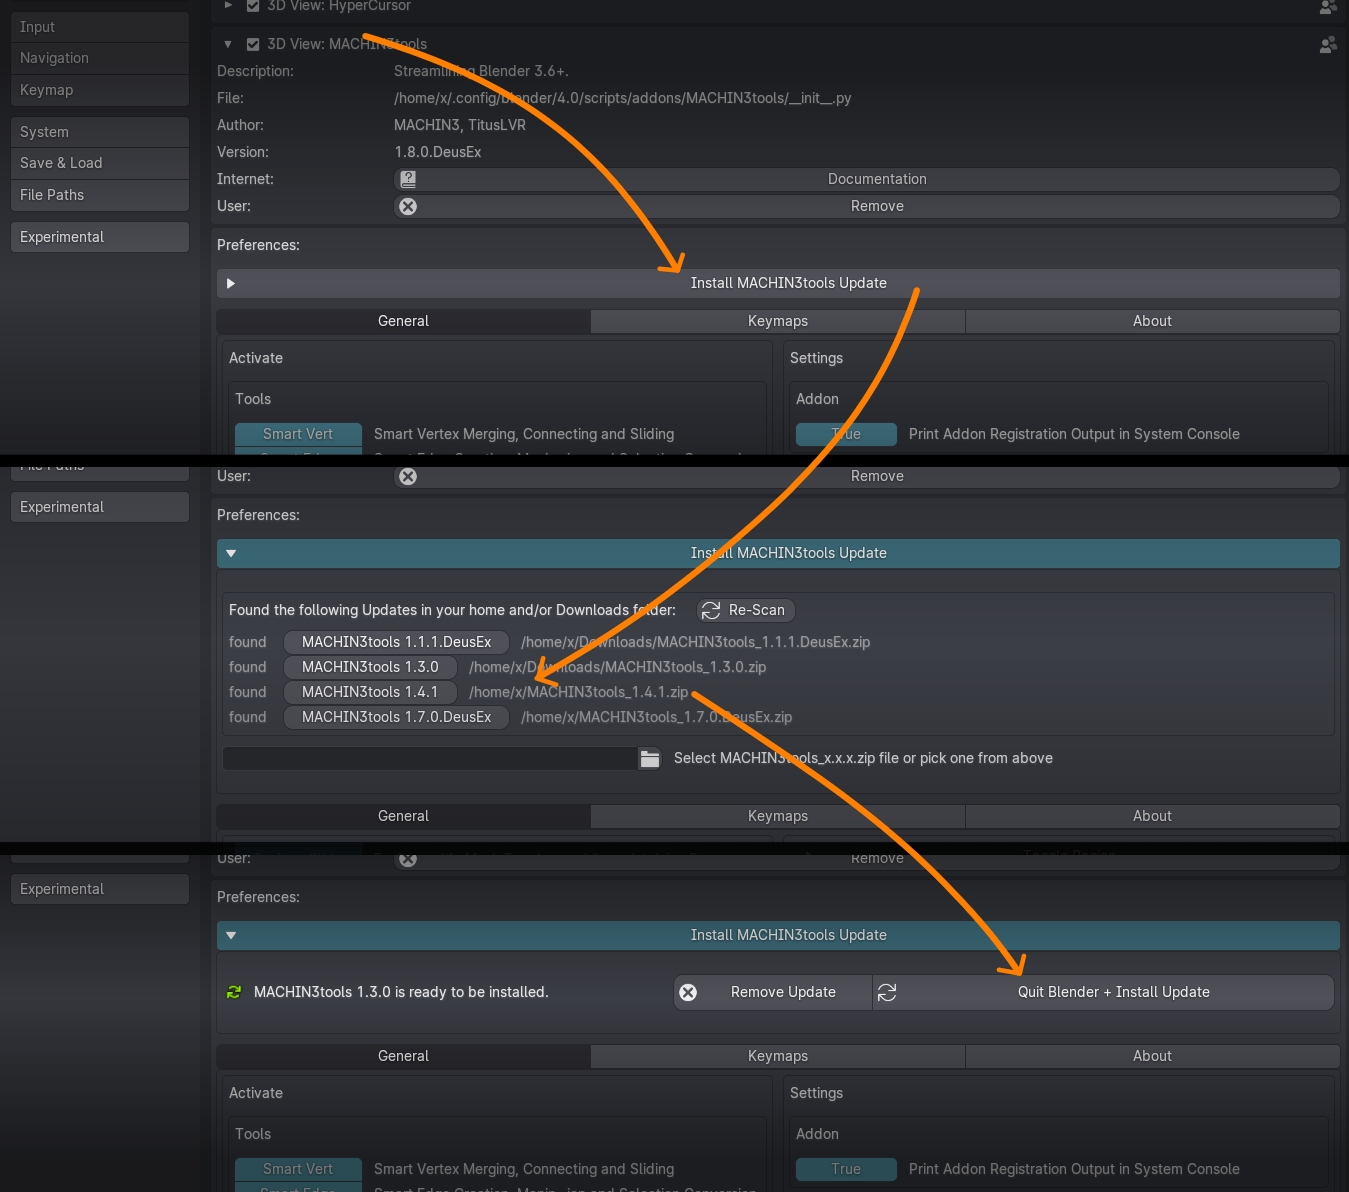Open System preferences section
The width and height of the screenshot is (1349, 1192).
100,132
